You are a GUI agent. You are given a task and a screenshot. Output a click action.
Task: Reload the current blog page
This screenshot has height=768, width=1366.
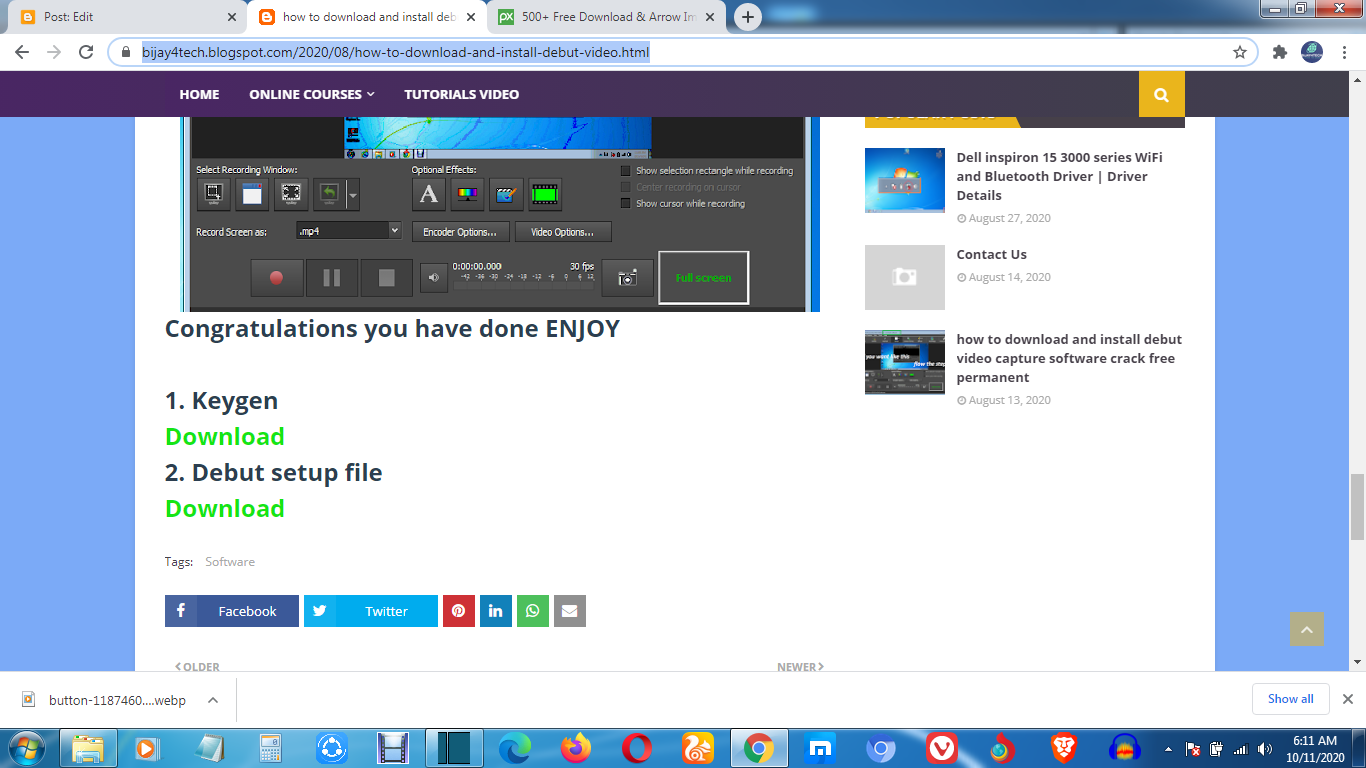pos(86,52)
